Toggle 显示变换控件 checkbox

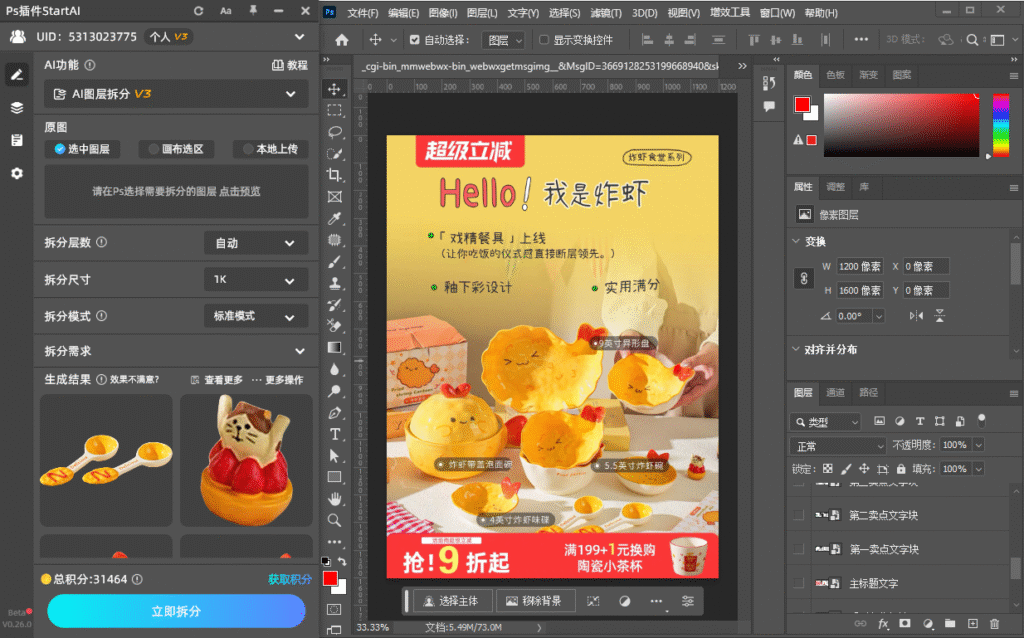click(x=543, y=40)
